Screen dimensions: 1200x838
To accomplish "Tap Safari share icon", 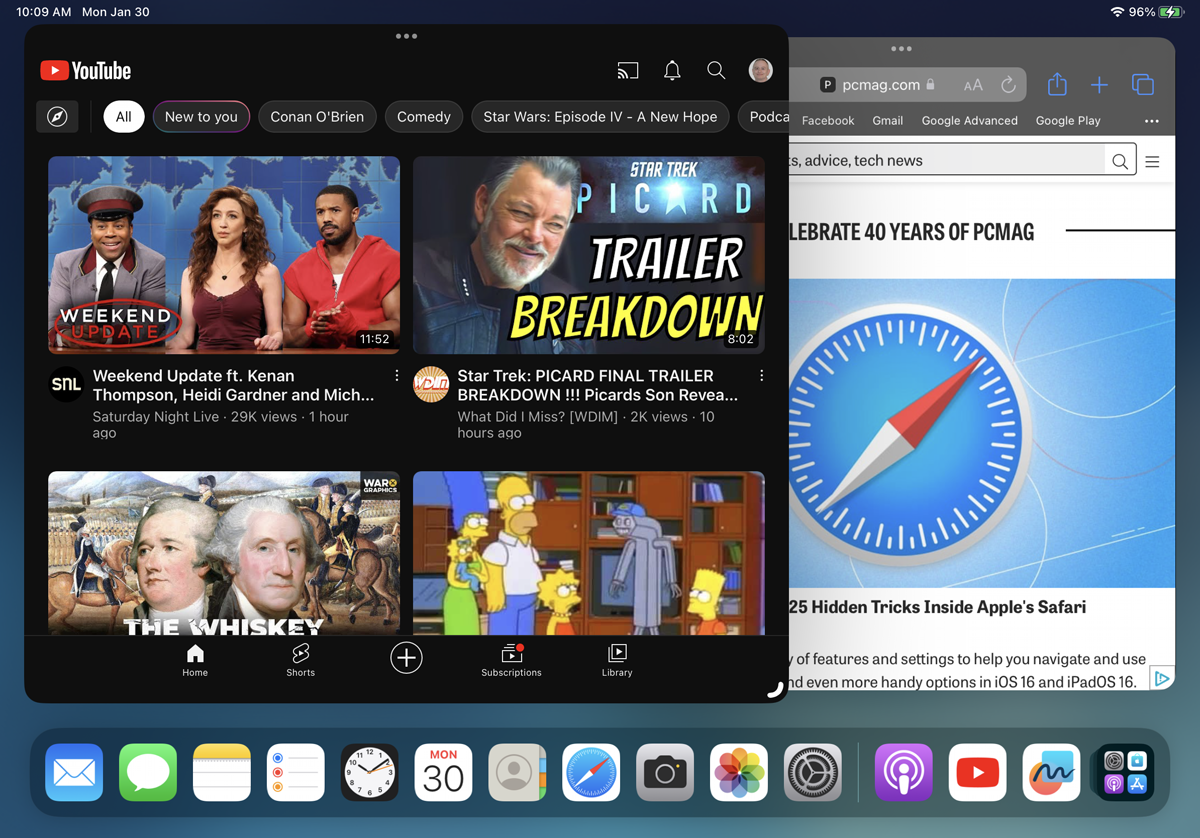I will (x=1057, y=85).
